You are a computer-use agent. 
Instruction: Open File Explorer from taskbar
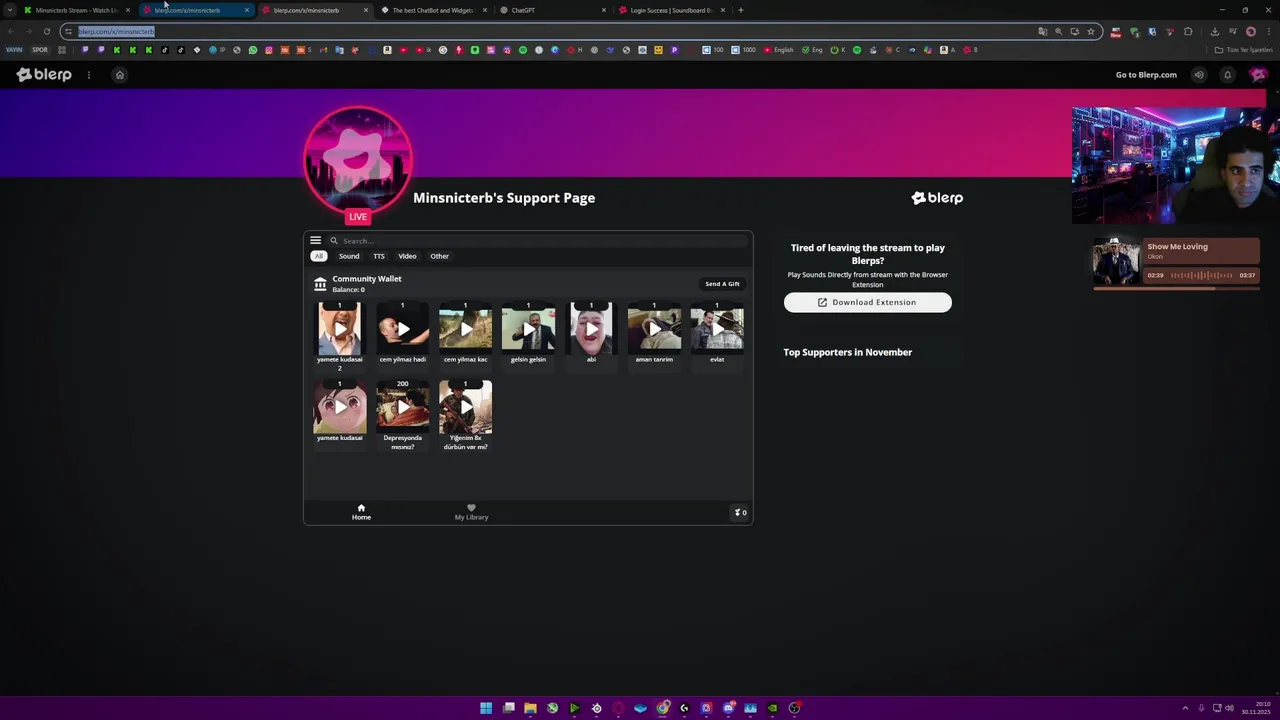click(x=530, y=708)
